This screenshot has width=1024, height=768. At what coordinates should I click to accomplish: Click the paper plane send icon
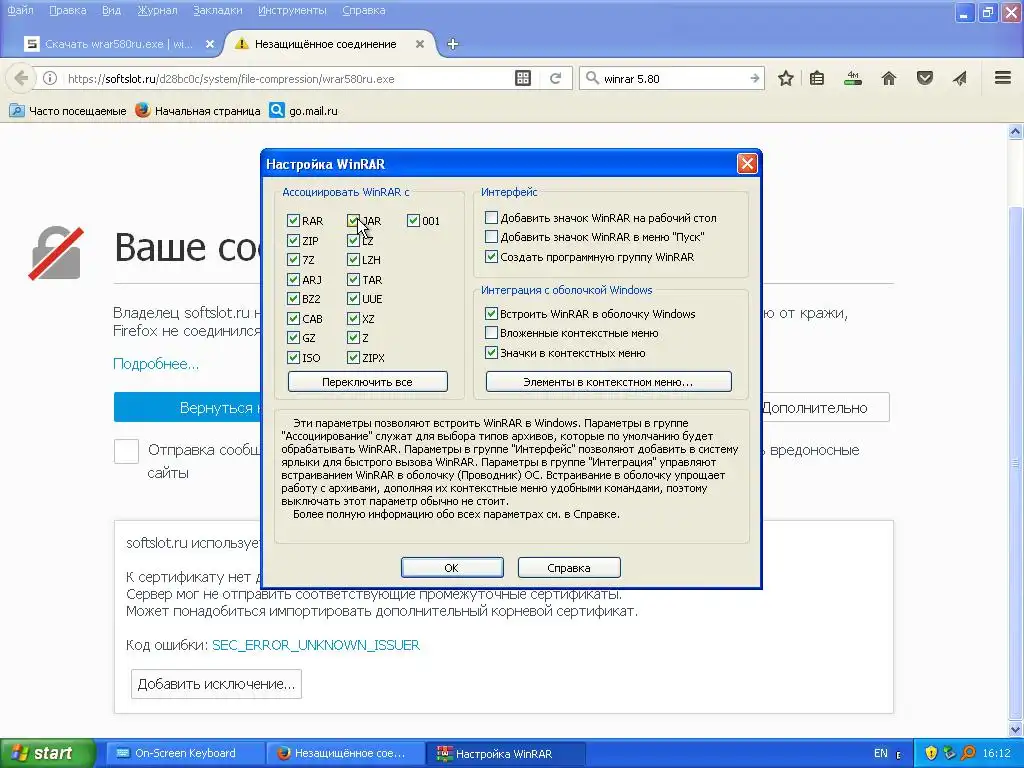(960, 78)
